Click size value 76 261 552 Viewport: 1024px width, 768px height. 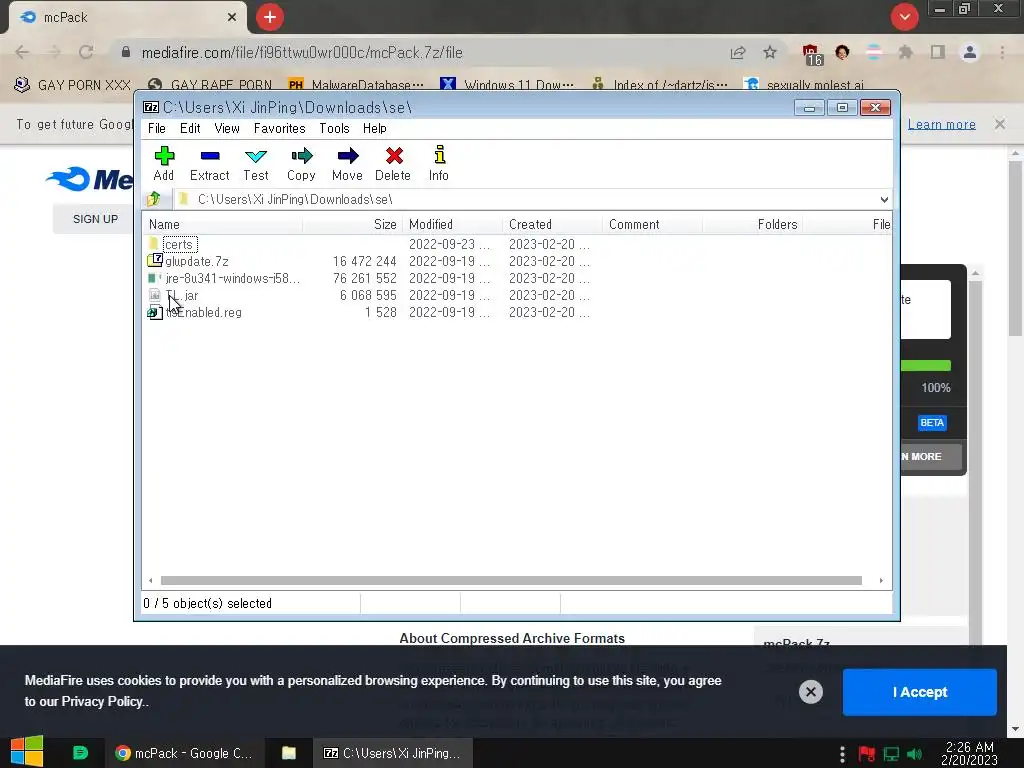coord(364,278)
